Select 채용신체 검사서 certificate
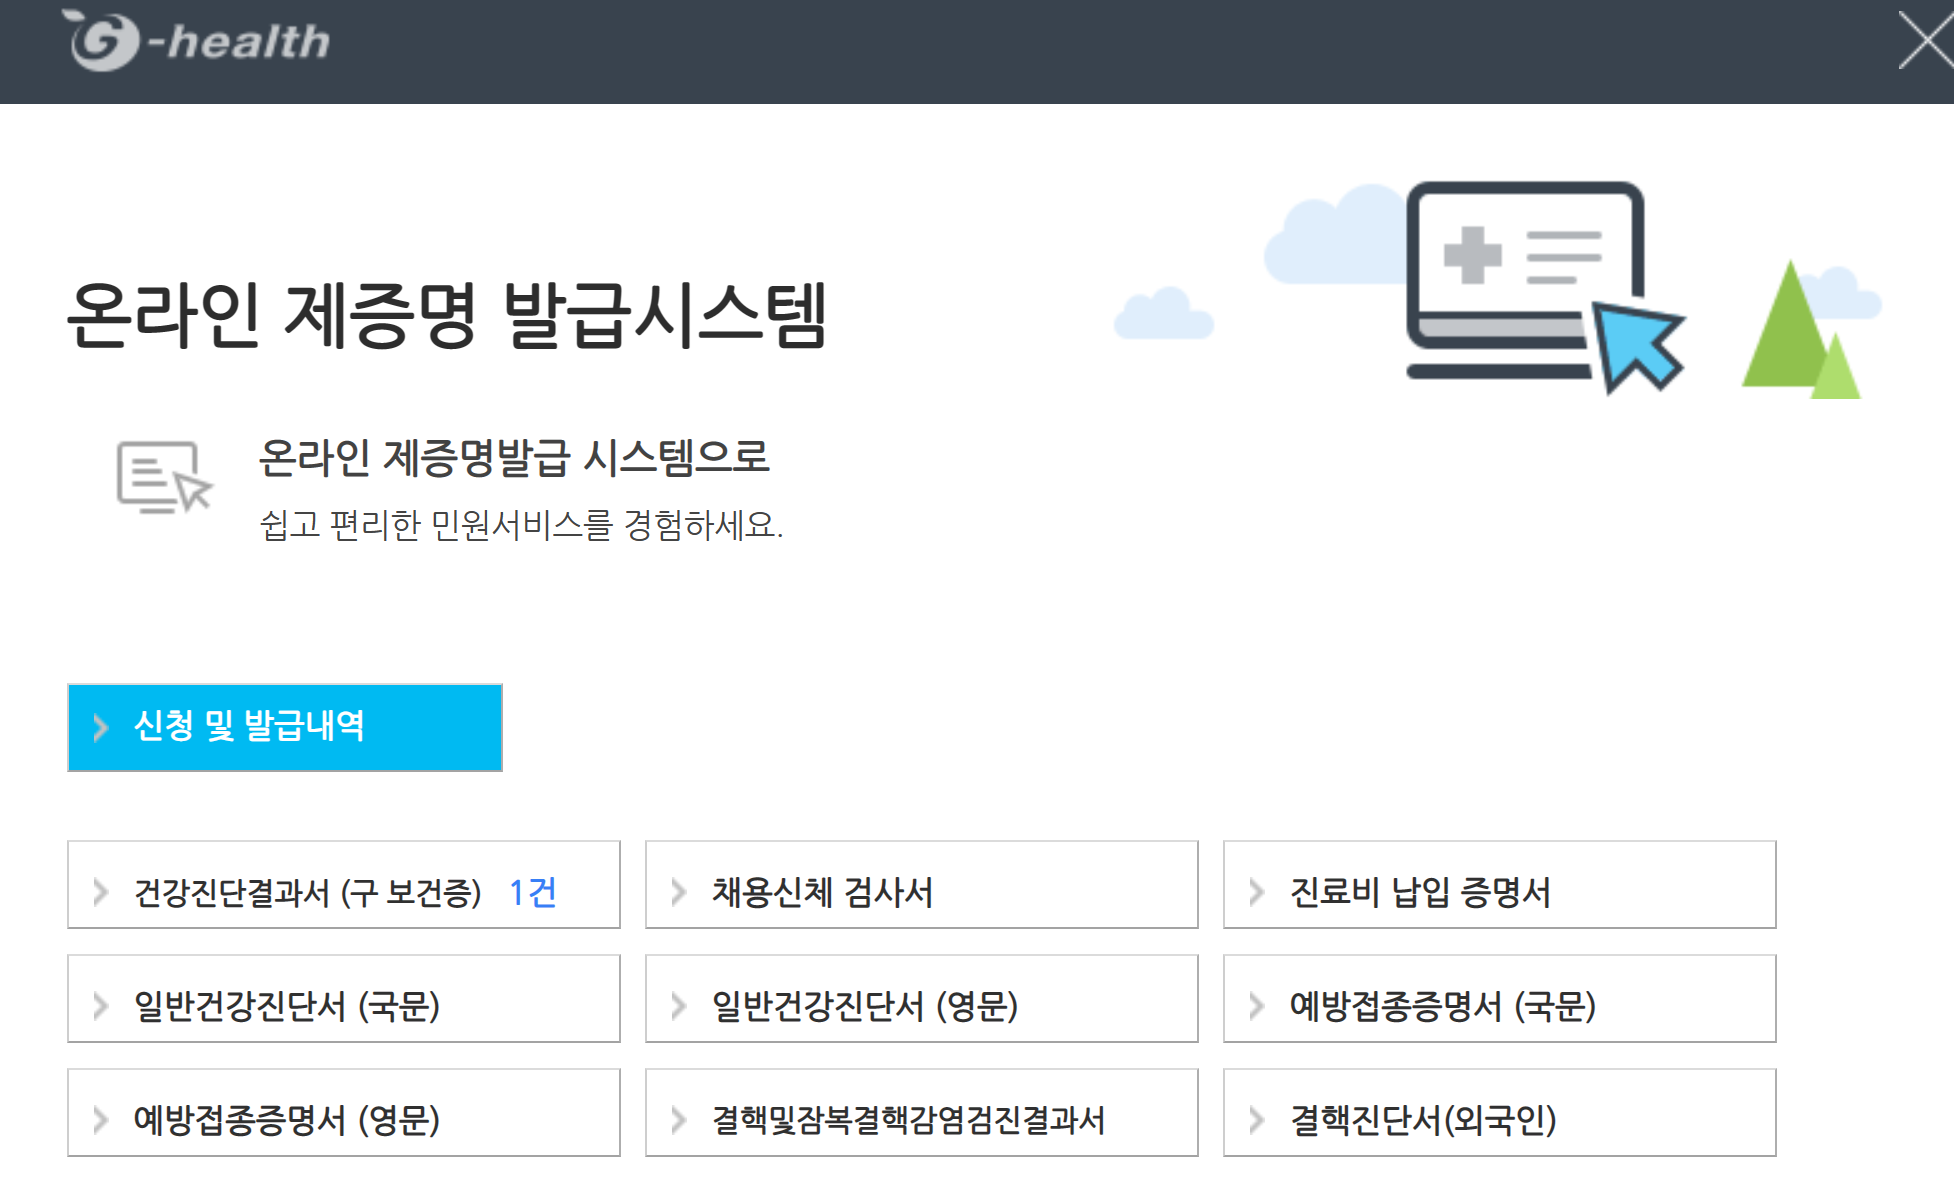Image resolution: width=1954 pixels, height=1191 pixels. [x=822, y=891]
